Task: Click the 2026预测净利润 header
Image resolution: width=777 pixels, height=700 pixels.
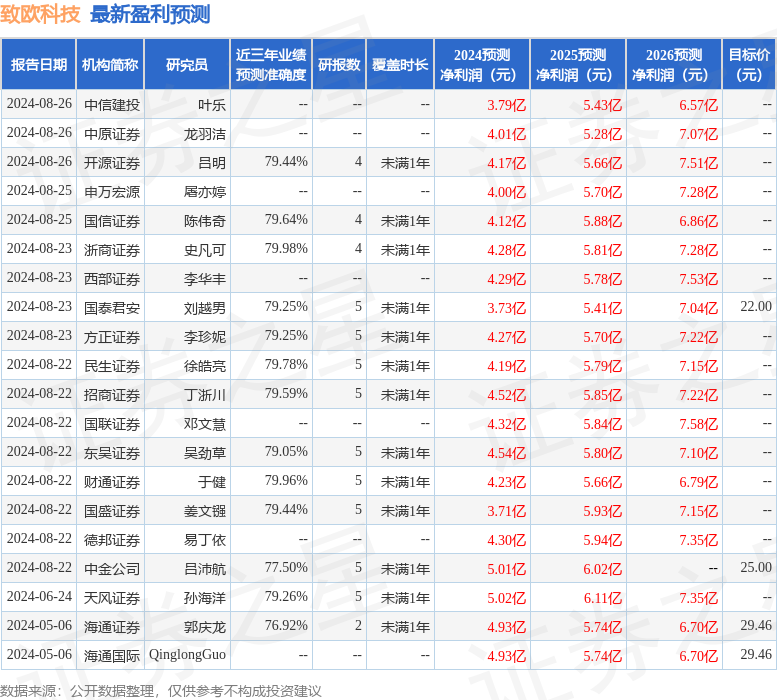Action: [x=674, y=64]
